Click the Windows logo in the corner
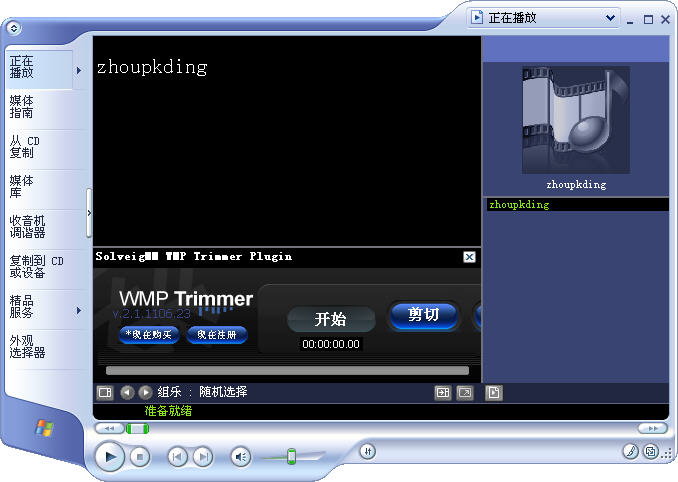 (44, 428)
